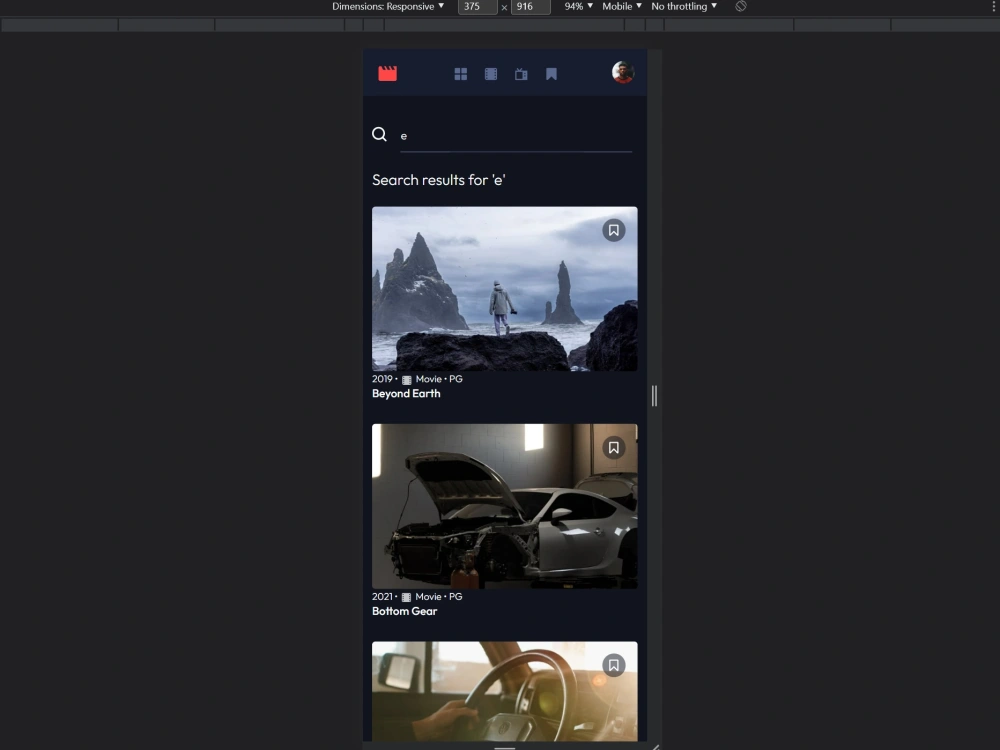Image resolution: width=1000 pixels, height=750 pixels.
Task: Open the 94% zoom dropdown
Action: click(x=578, y=6)
